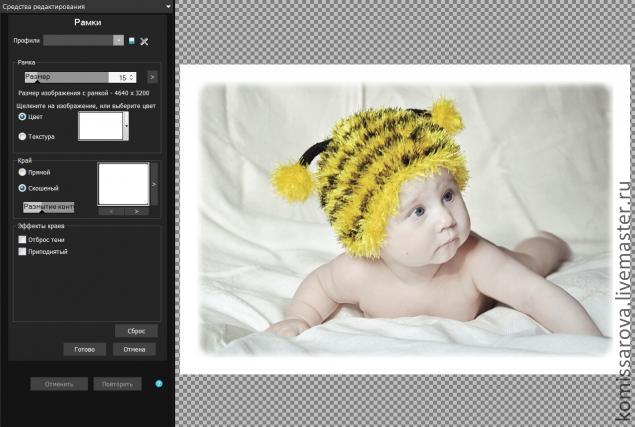
Task: Open the help icon at panel bottom
Action: 159,384
